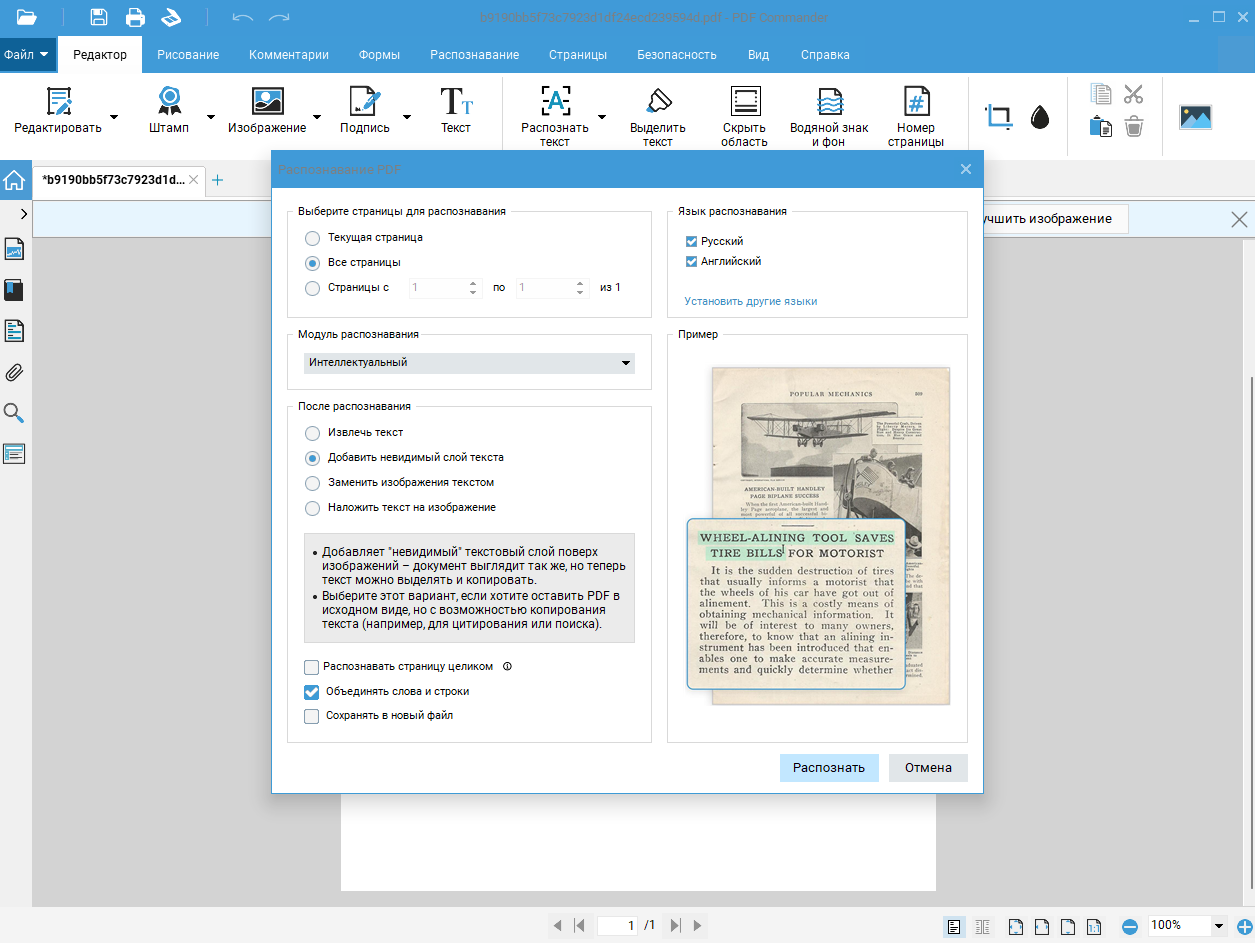
Task: Open Водяной знак и фон tool
Action: [x=829, y=117]
